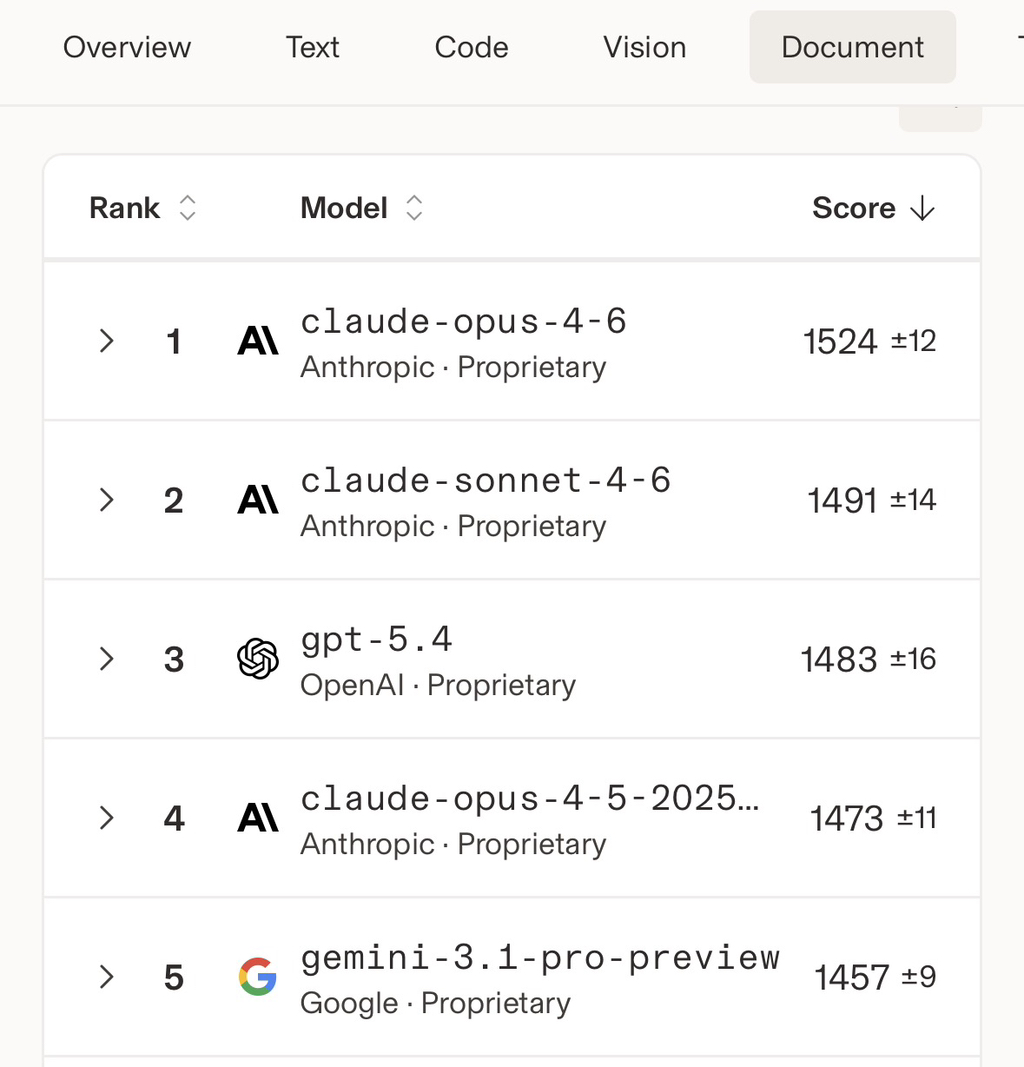
Task: Switch to the Overview tab
Action: pyautogui.click(x=127, y=47)
